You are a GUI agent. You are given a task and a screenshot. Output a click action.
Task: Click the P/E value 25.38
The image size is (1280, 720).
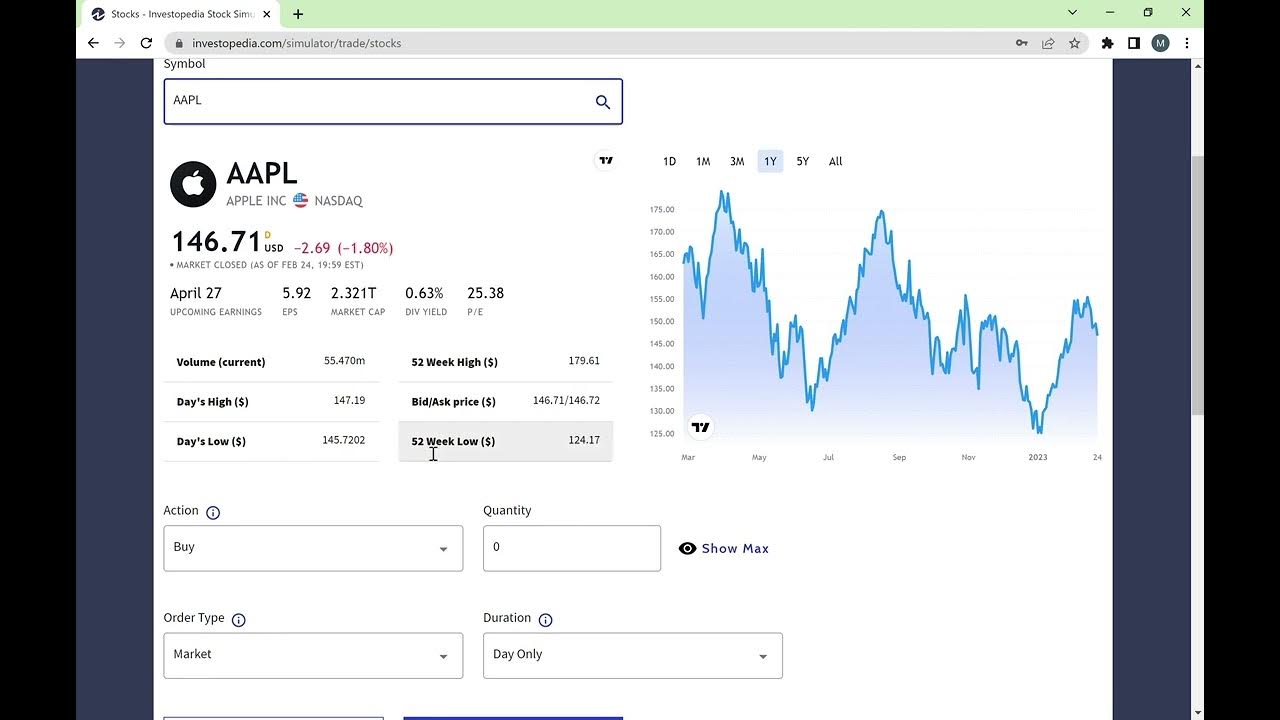coord(485,293)
